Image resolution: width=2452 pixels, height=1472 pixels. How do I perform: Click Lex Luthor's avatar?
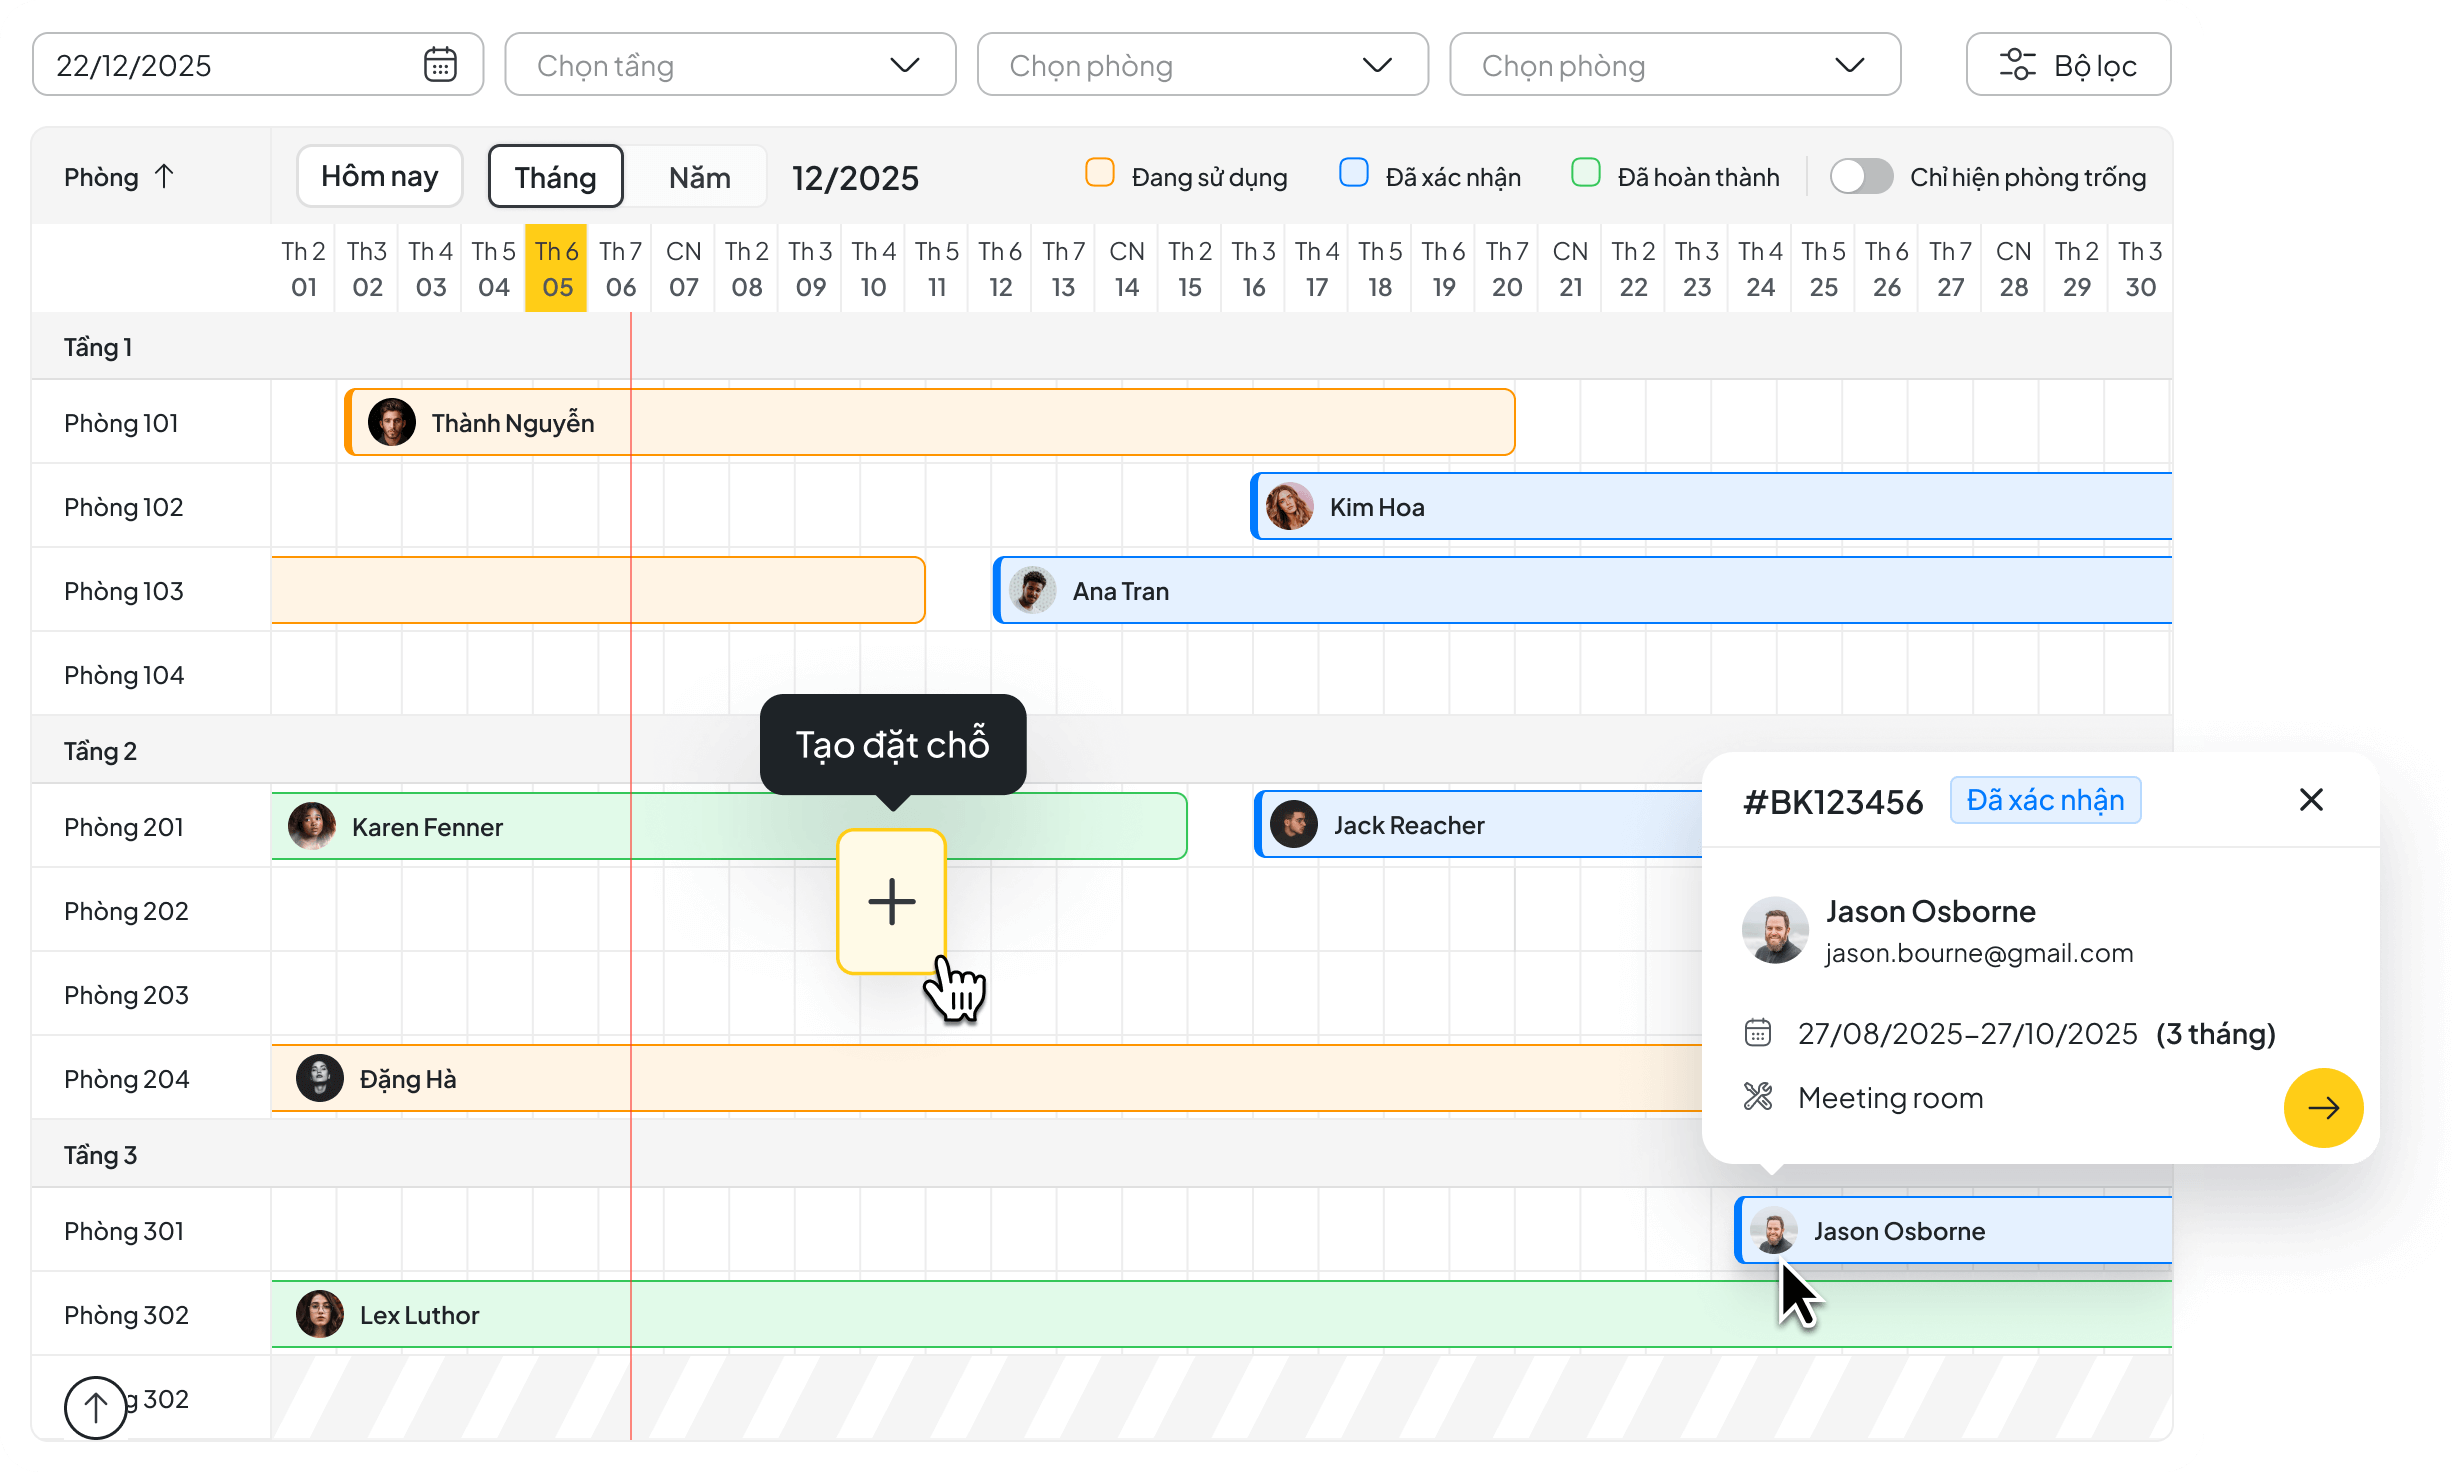coord(320,1314)
